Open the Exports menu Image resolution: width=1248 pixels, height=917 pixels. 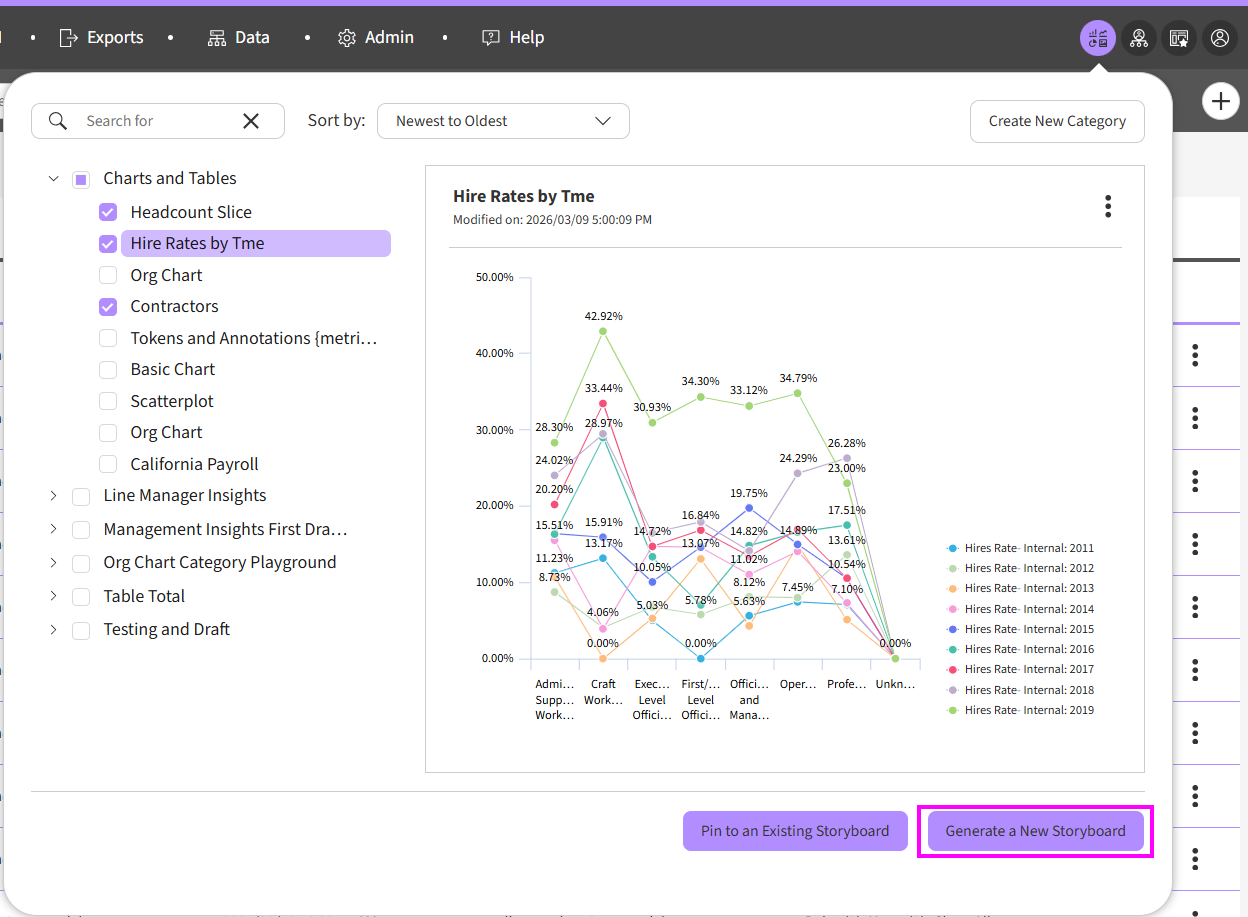click(101, 38)
